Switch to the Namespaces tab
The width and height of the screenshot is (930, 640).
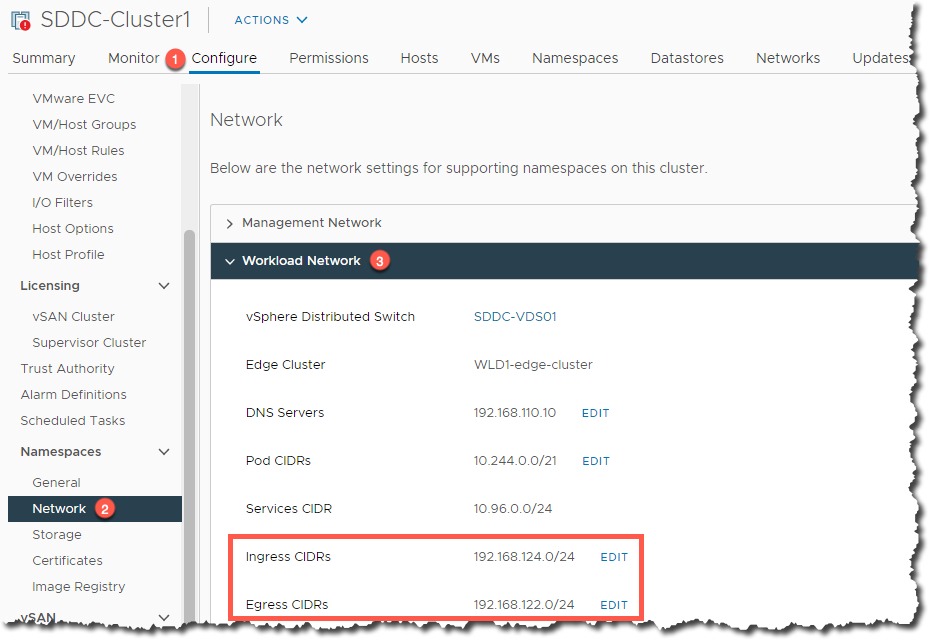click(575, 58)
